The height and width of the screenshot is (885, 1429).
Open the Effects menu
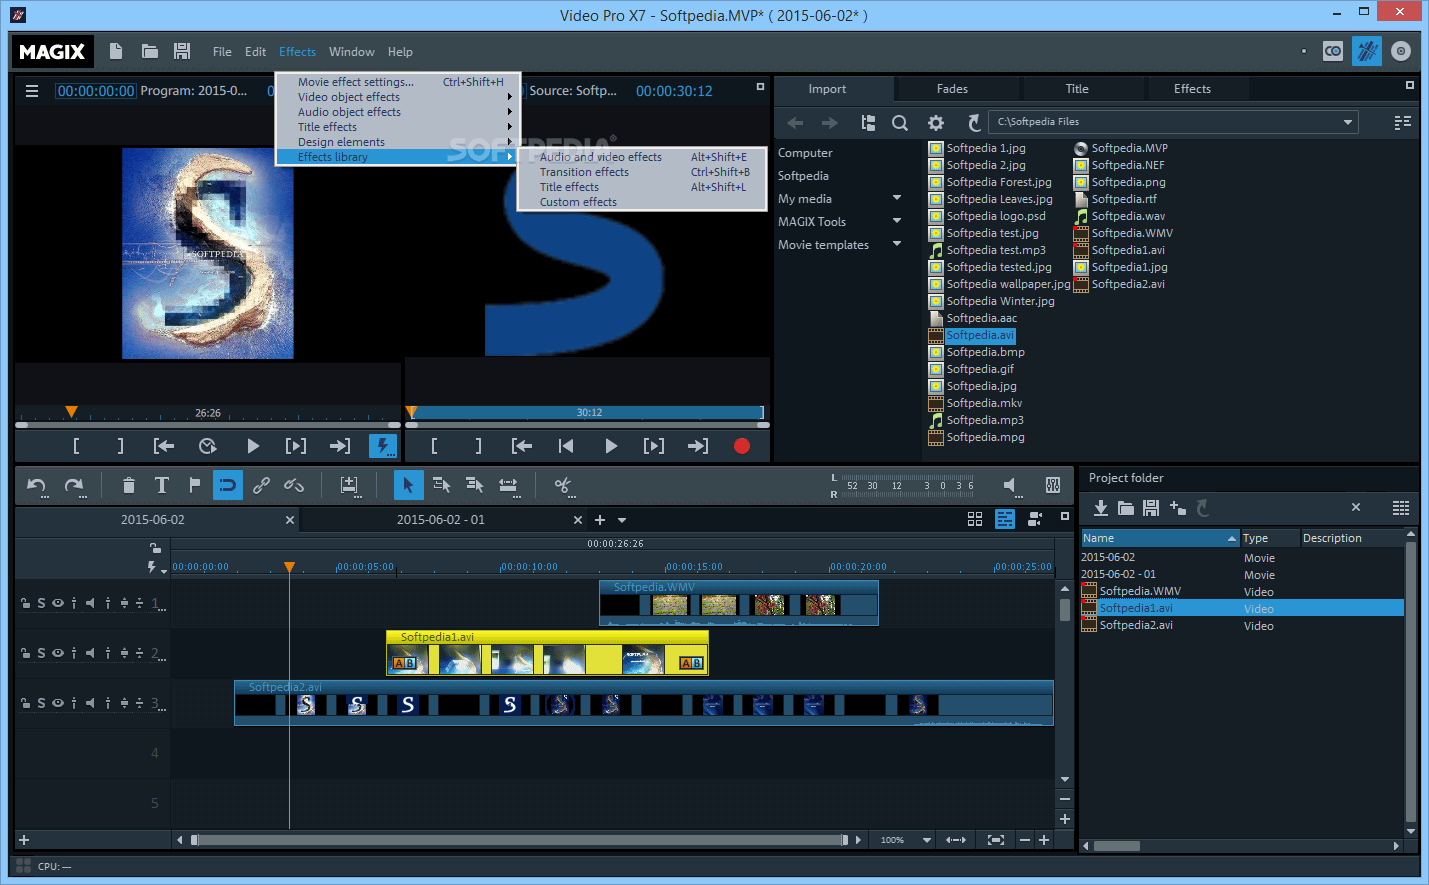tap(297, 52)
